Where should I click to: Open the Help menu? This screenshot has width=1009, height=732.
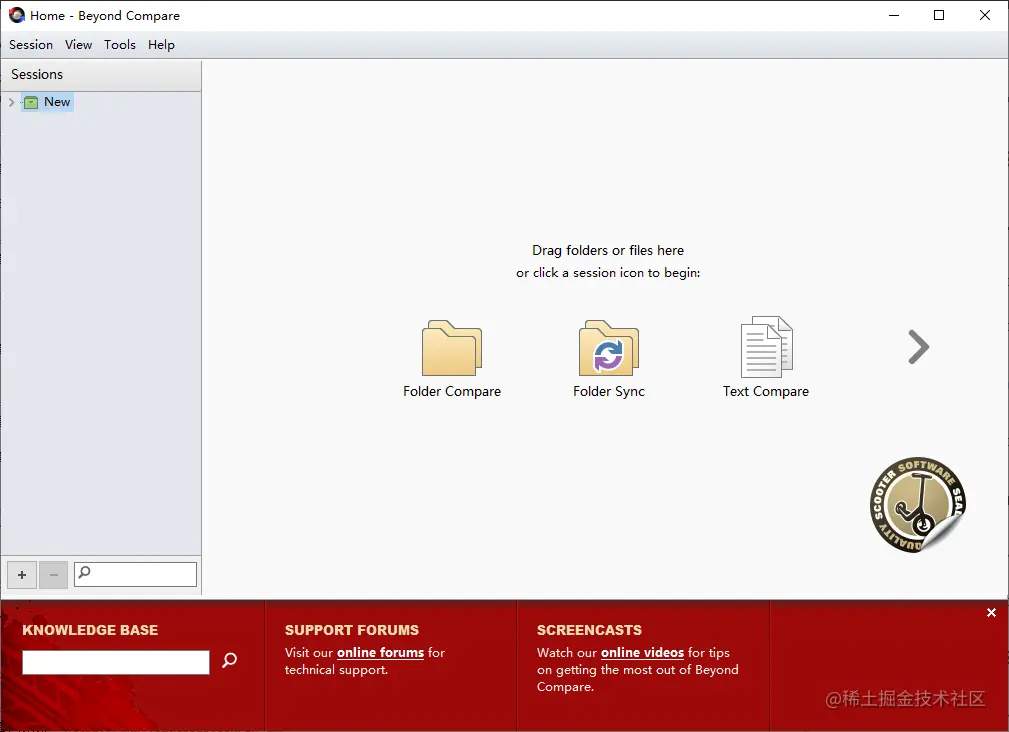point(161,44)
